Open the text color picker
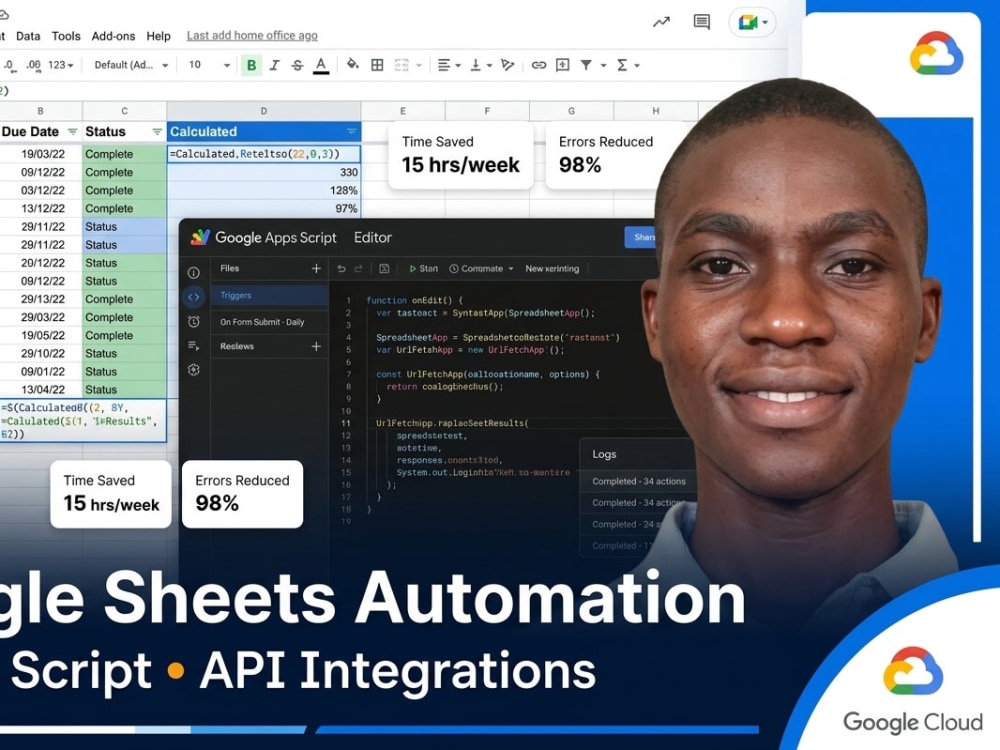 (321, 65)
